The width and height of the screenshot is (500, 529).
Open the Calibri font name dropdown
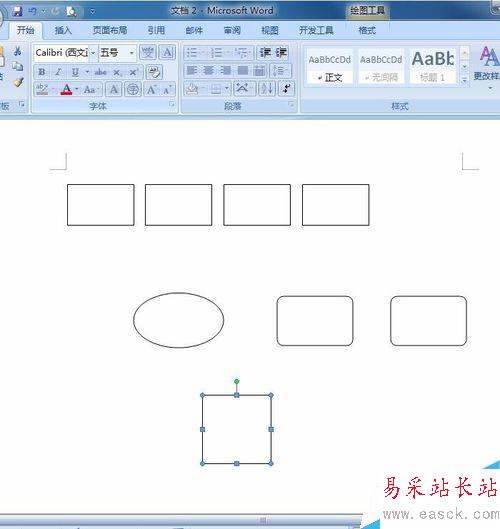pyautogui.click(x=93, y=53)
